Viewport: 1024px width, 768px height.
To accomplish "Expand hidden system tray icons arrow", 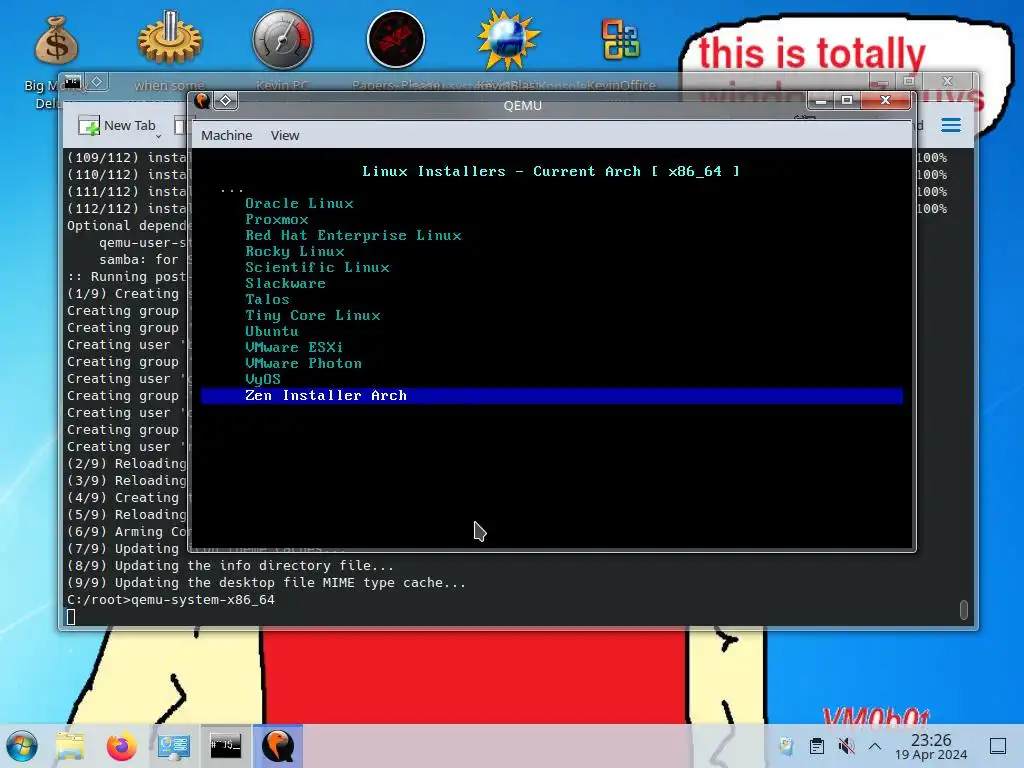I will [x=875, y=746].
